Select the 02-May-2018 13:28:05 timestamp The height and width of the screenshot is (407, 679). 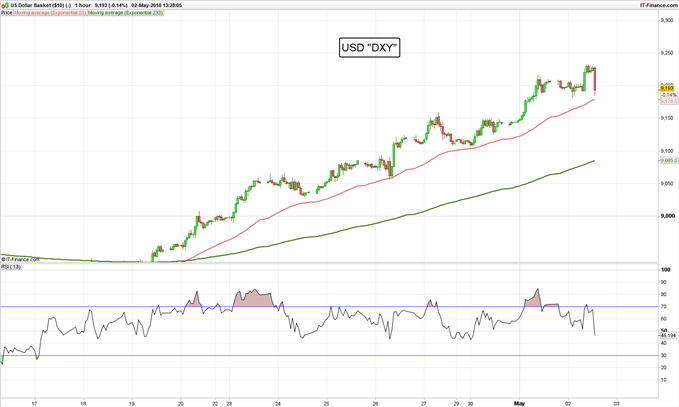pyautogui.click(x=156, y=6)
